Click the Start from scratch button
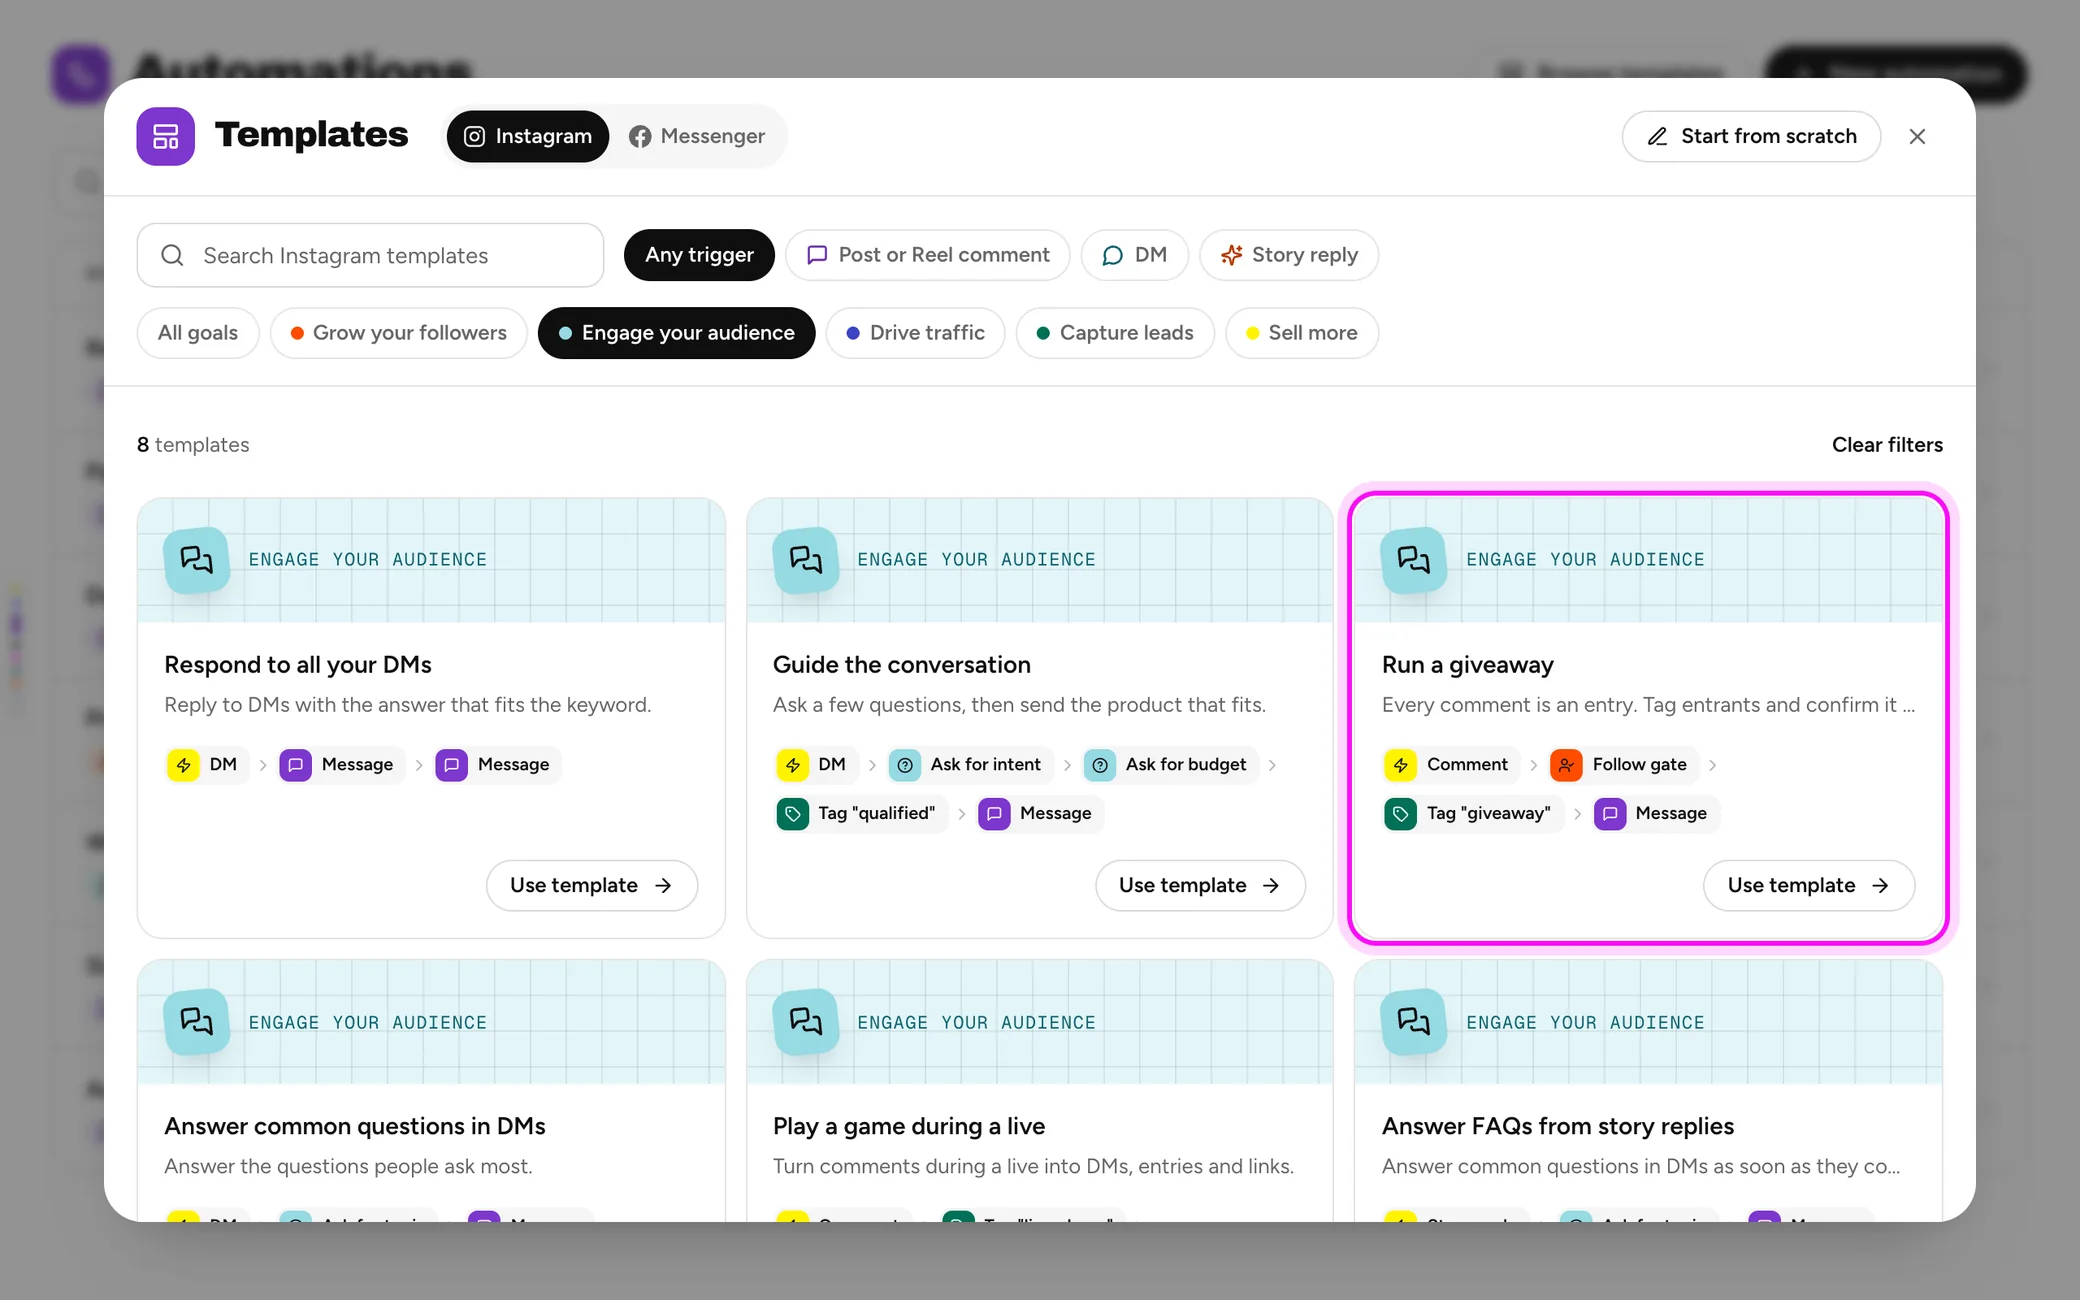Screen dimensions: 2080x1300 [1751, 136]
